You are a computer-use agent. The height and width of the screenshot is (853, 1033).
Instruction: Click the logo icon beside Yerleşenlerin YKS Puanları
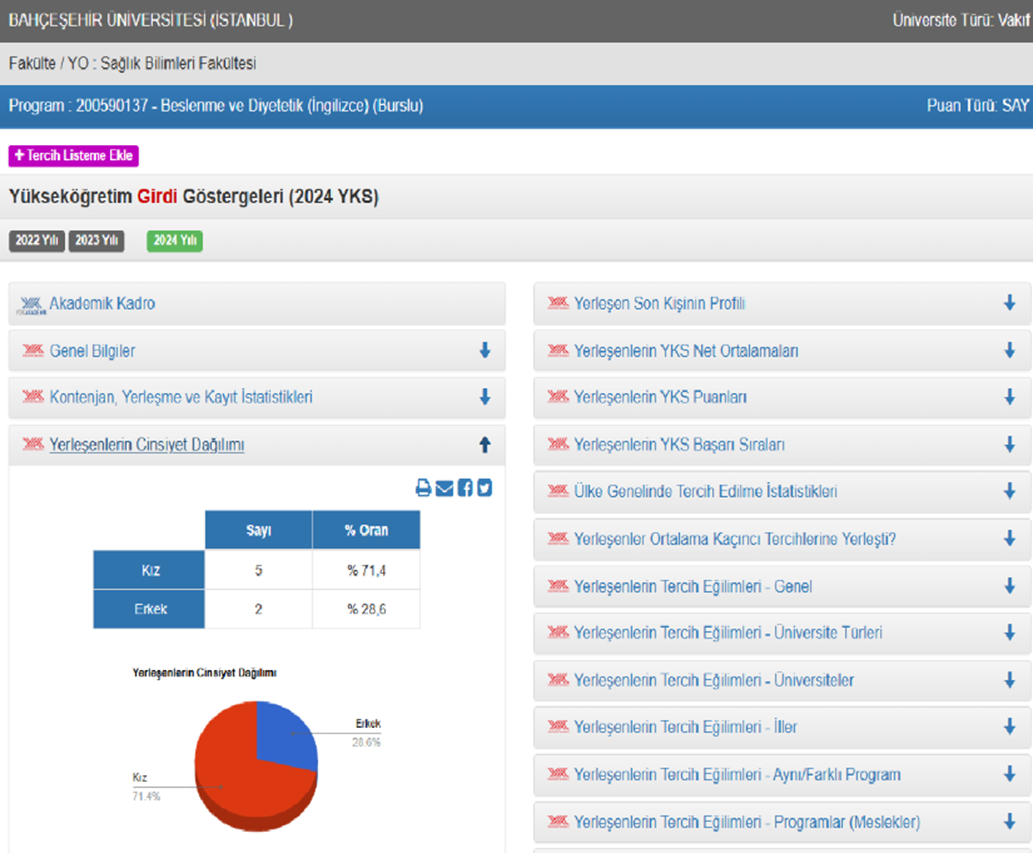(557, 397)
